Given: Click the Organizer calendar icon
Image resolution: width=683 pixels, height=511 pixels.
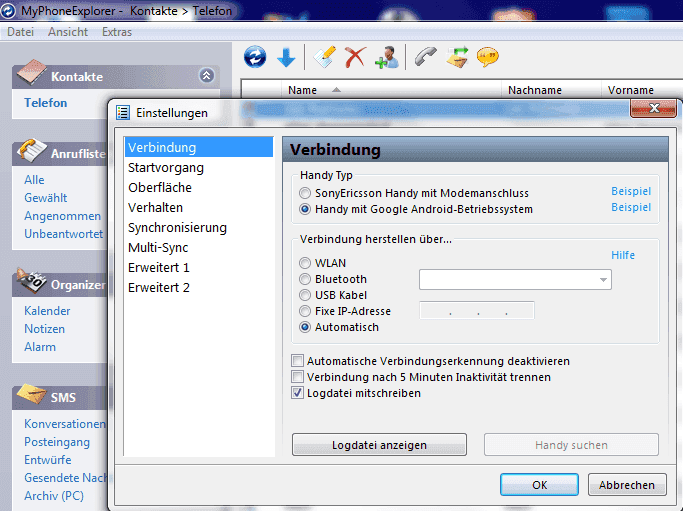Looking at the screenshot, I should [31, 281].
